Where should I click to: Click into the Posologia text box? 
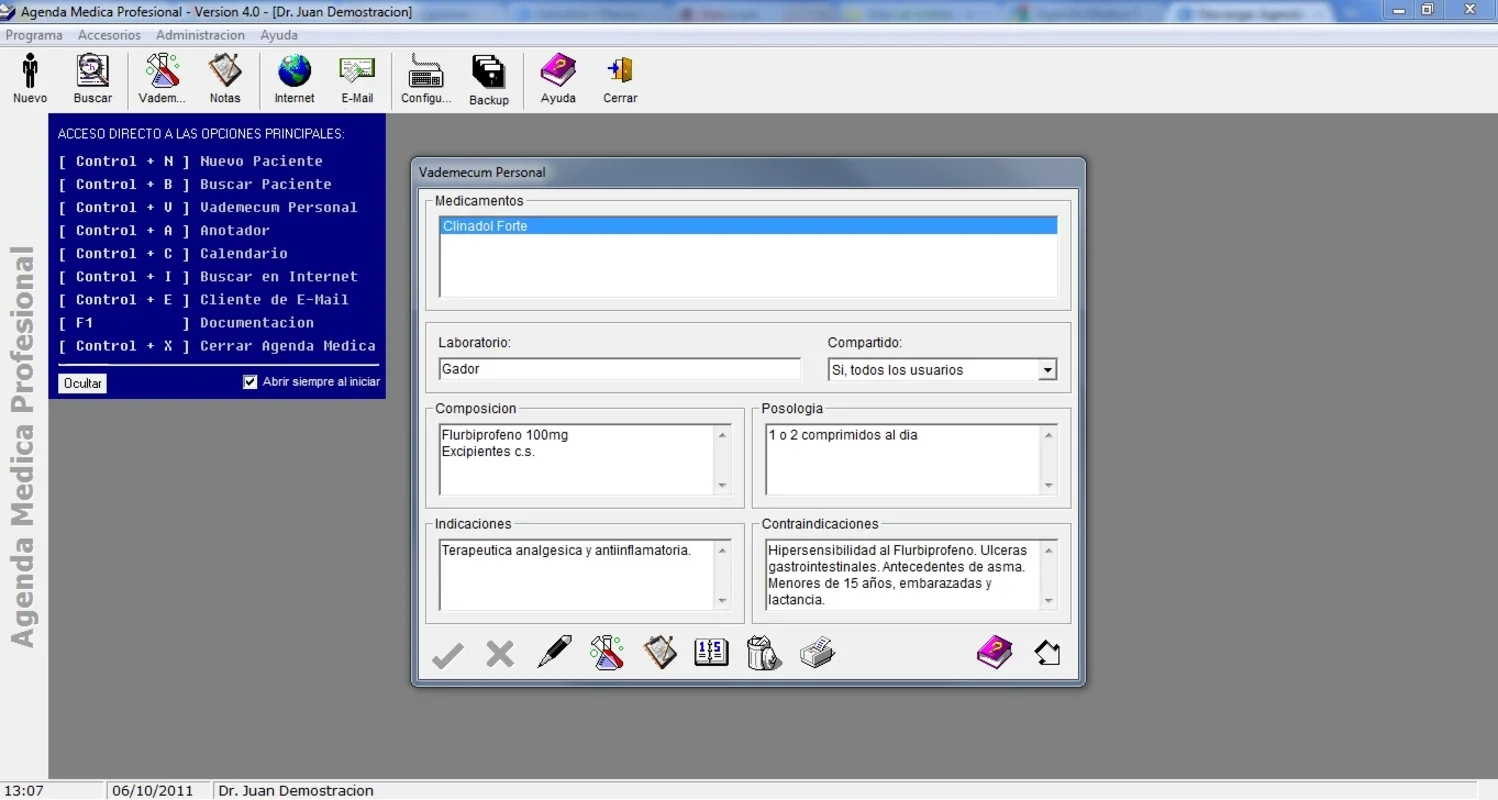903,459
